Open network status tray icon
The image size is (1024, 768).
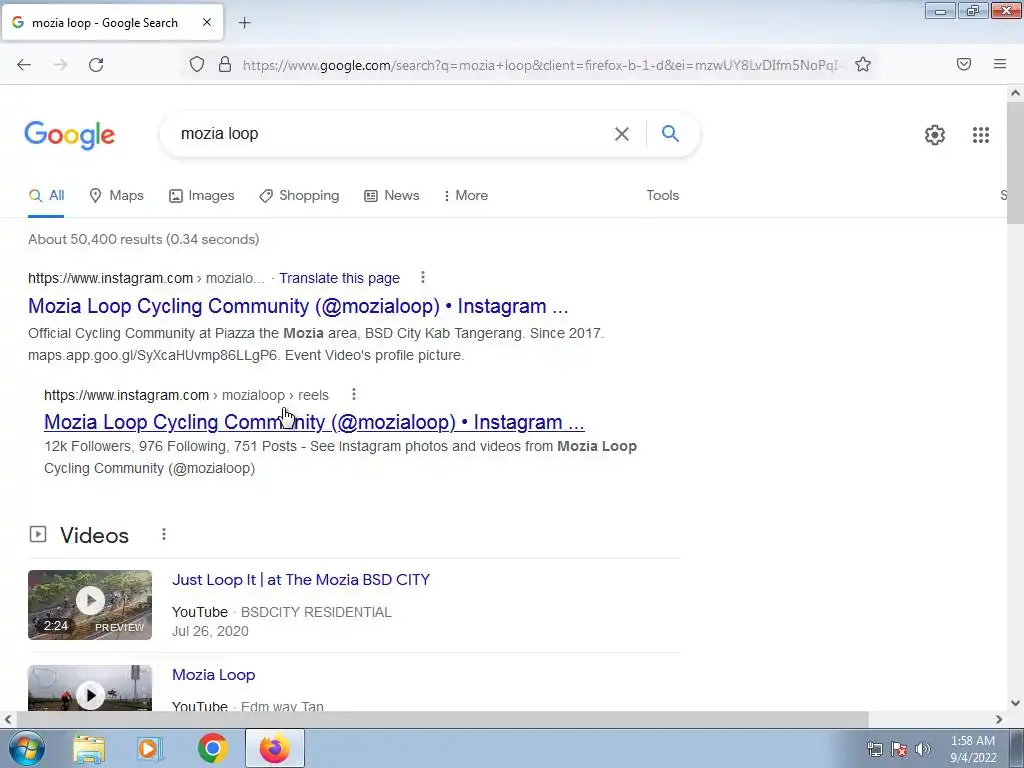coord(874,749)
